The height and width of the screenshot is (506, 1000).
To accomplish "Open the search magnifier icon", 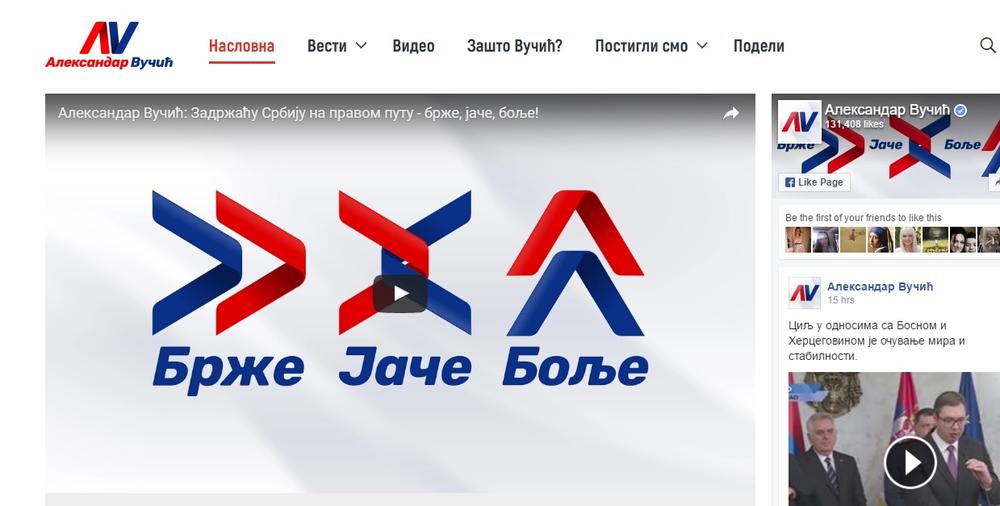I will [987, 46].
